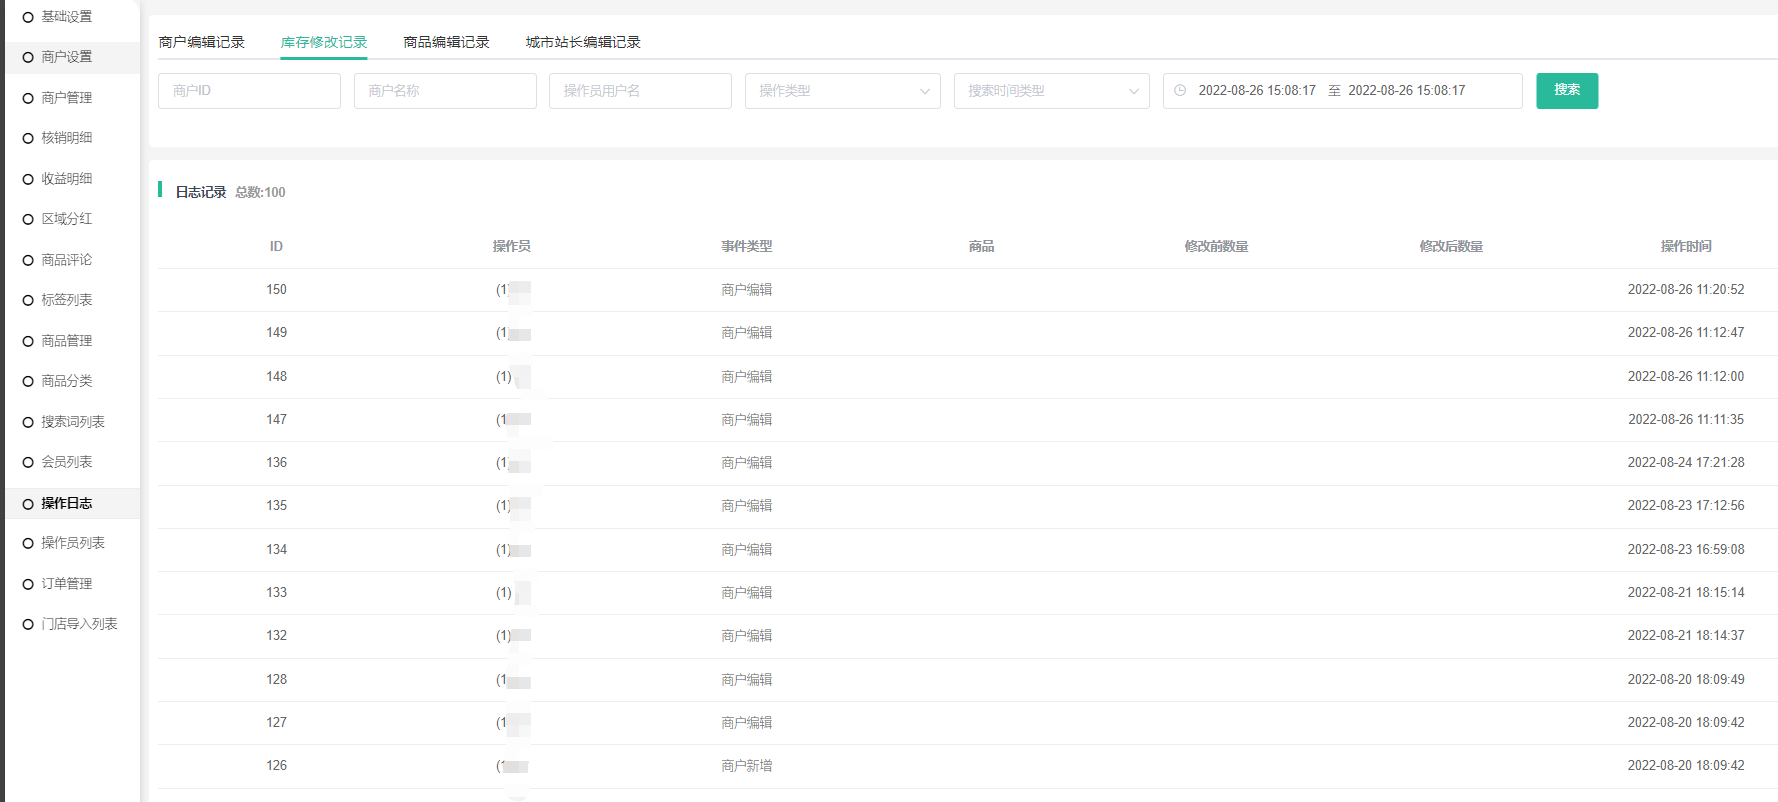Open the 城市站长编辑记录 tab
Image resolution: width=1778 pixels, height=802 pixels.
[583, 42]
